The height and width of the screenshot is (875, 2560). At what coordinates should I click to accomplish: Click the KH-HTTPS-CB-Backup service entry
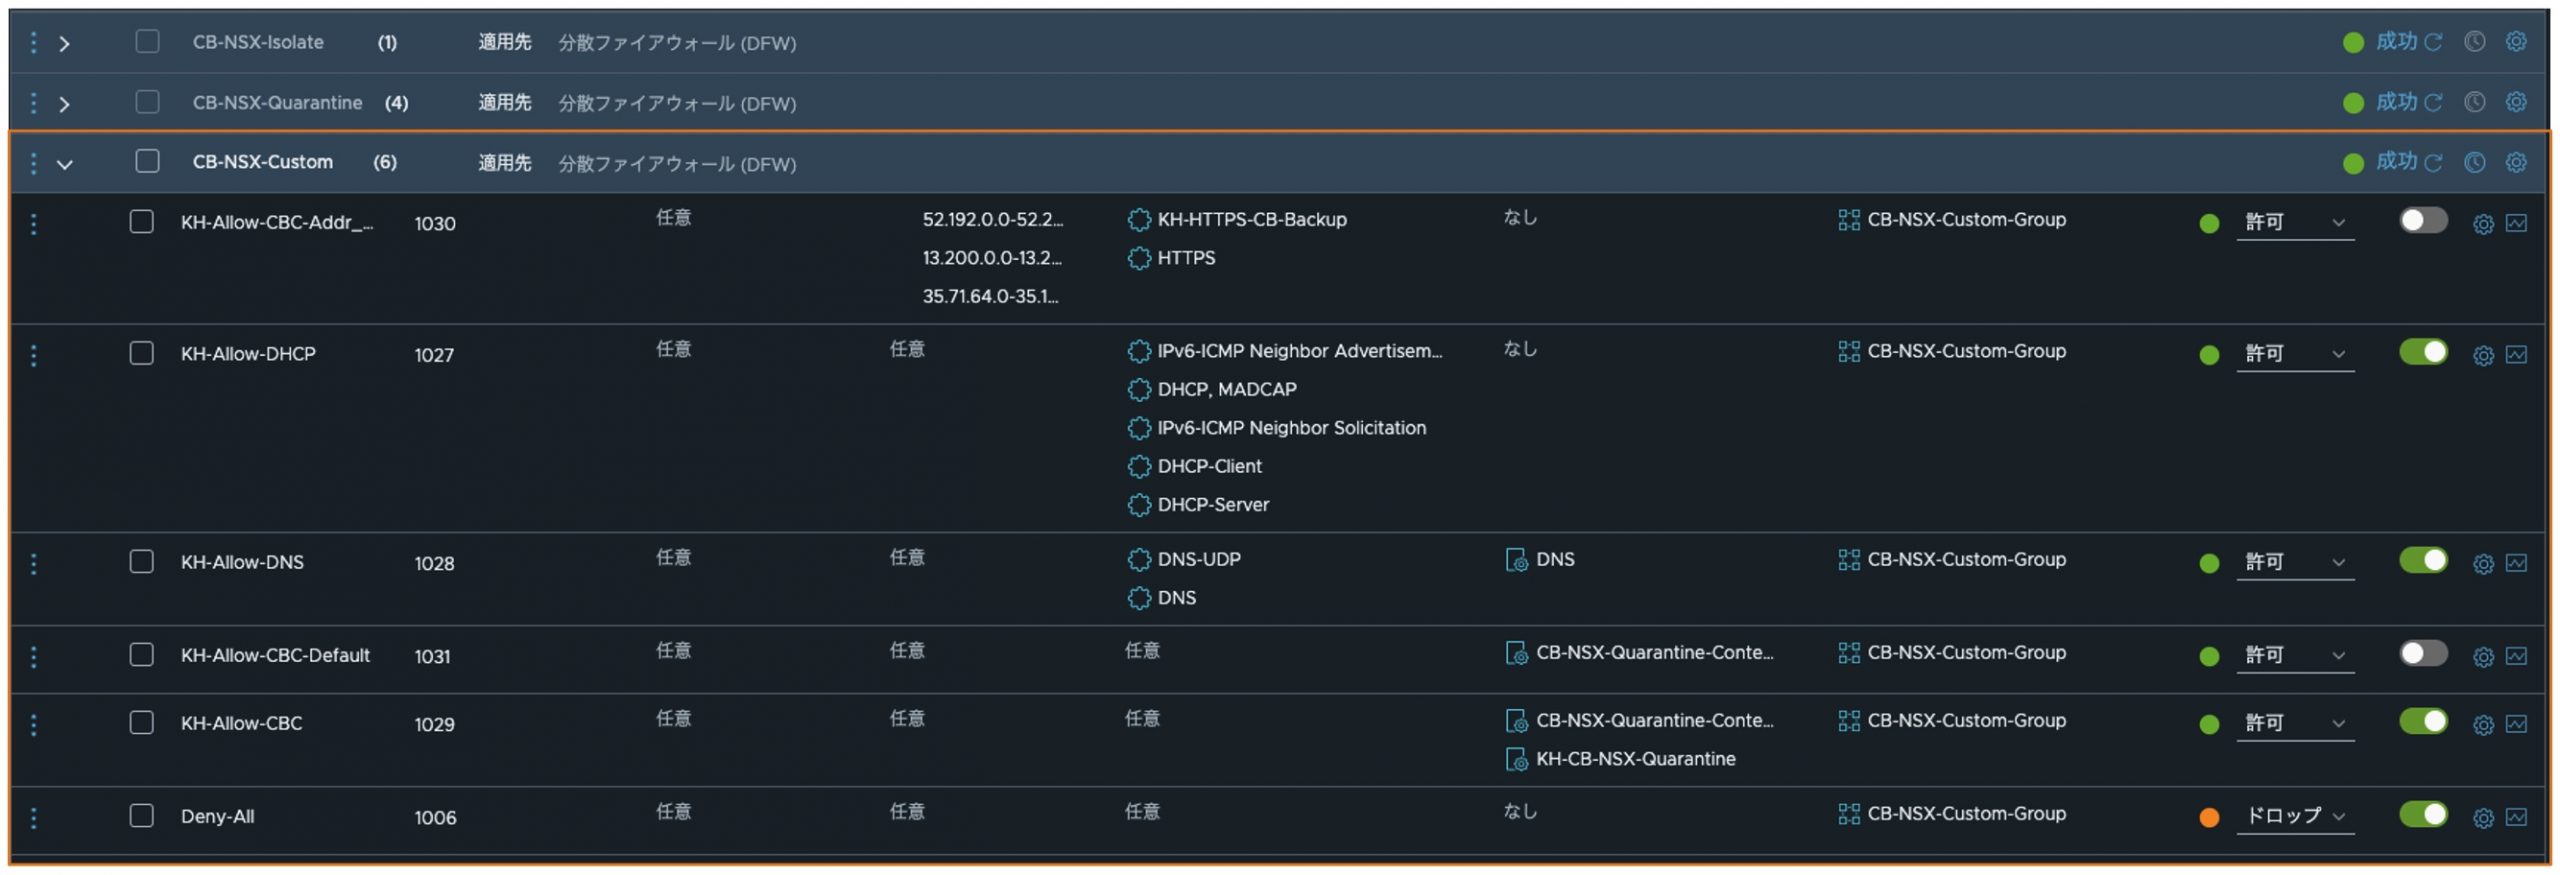tap(1251, 219)
